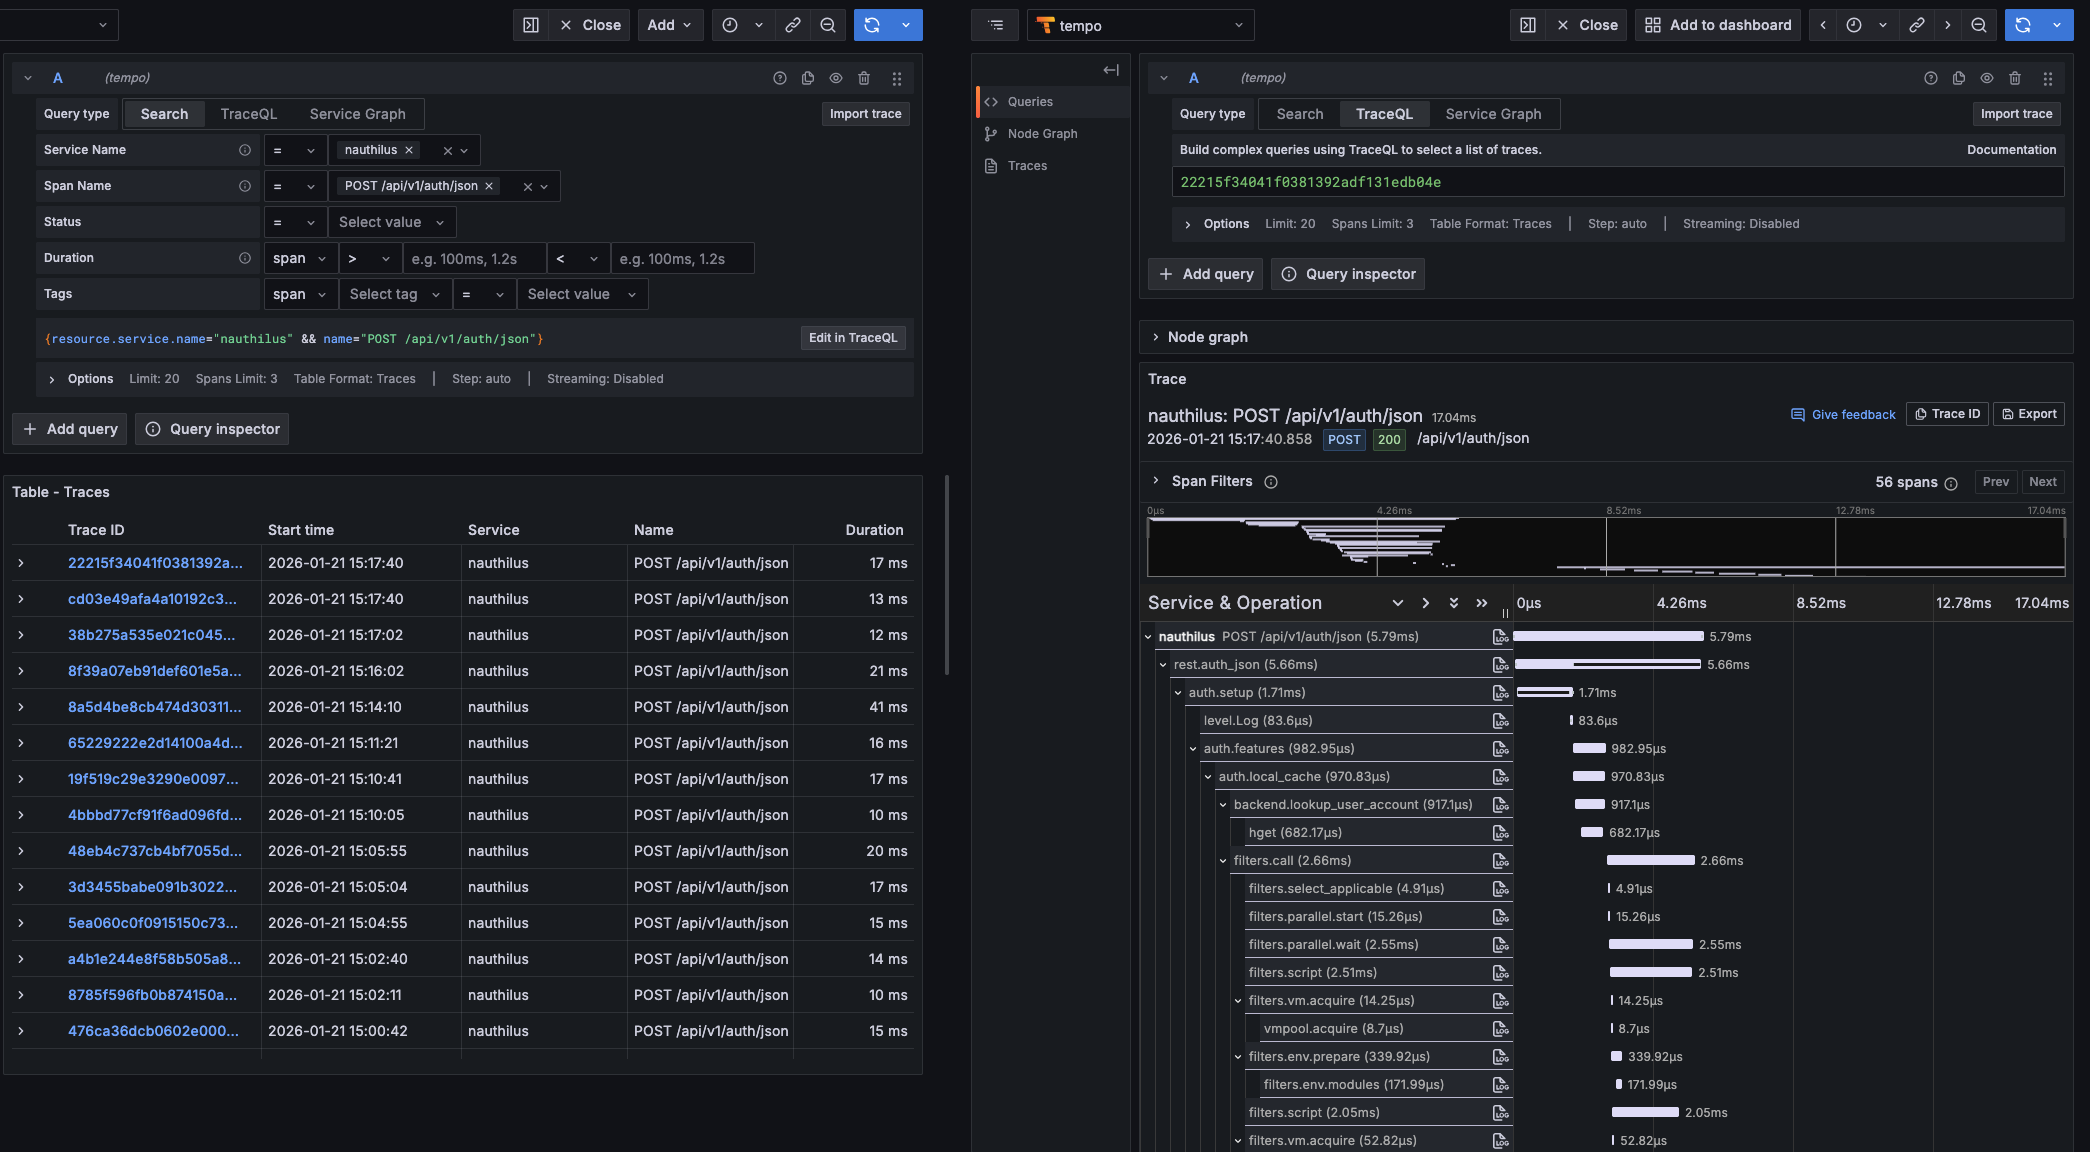Open the Status Select value dropdown
Image resolution: width=2090 pixels, height=1152 pixels.
[391, 221]
